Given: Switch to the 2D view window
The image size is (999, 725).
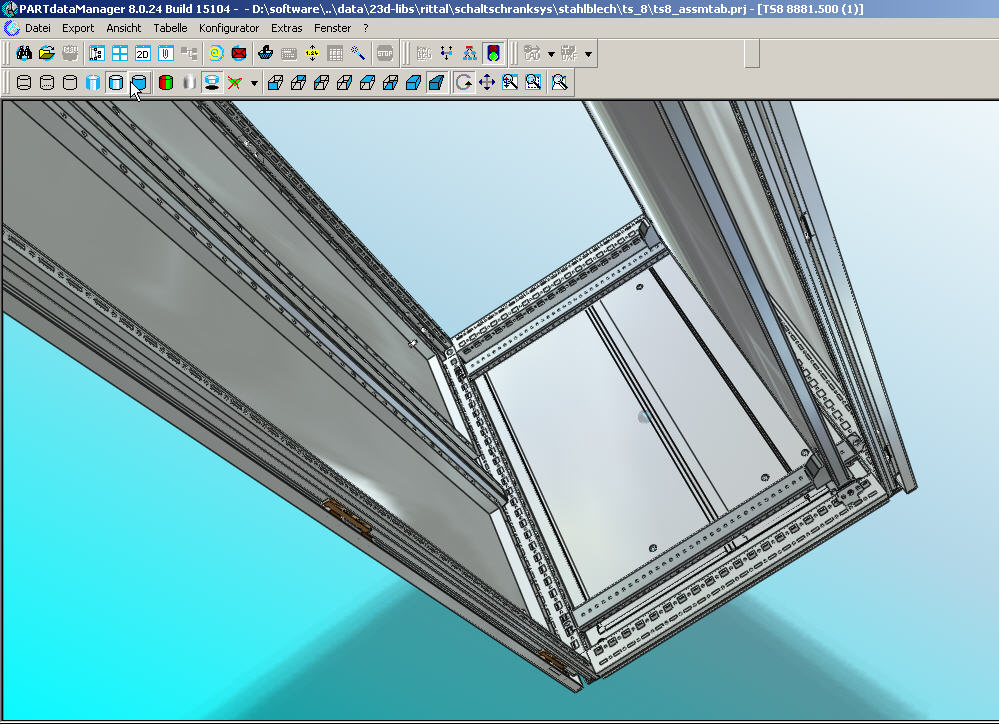Looking at the screenshot, I should click(x=143, y=53).
